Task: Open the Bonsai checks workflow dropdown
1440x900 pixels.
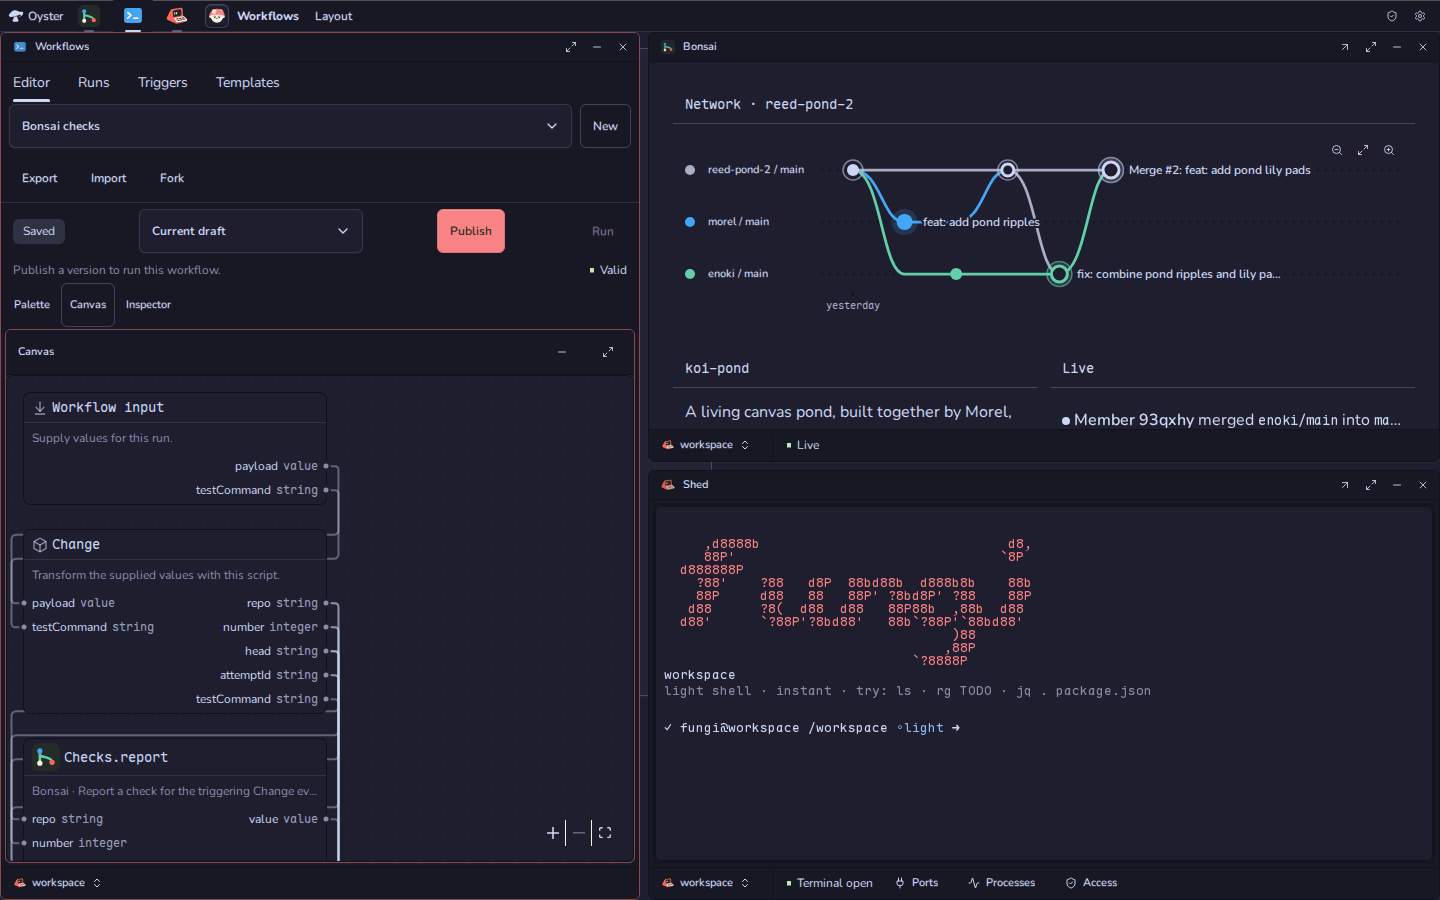Action: point(290,126)
